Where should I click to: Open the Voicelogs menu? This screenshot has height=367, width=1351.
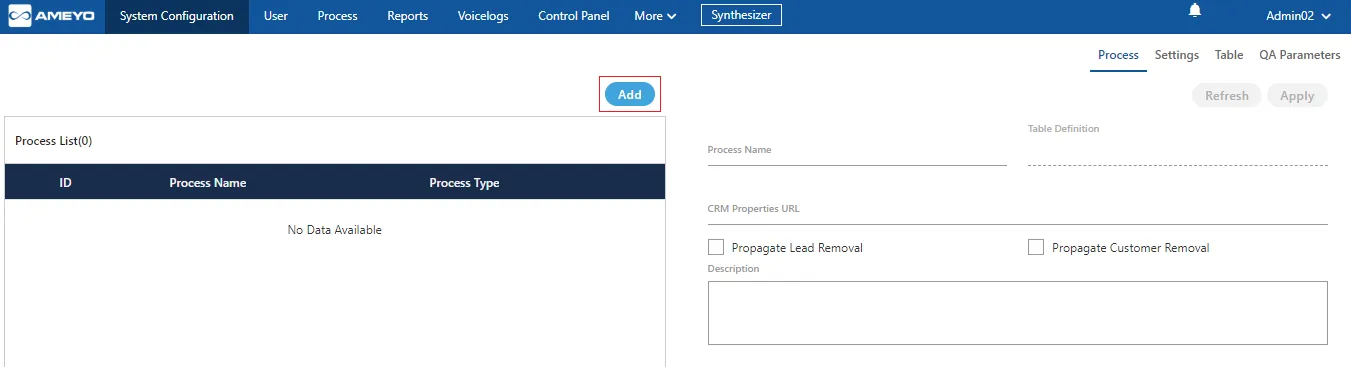coord(483,16)
